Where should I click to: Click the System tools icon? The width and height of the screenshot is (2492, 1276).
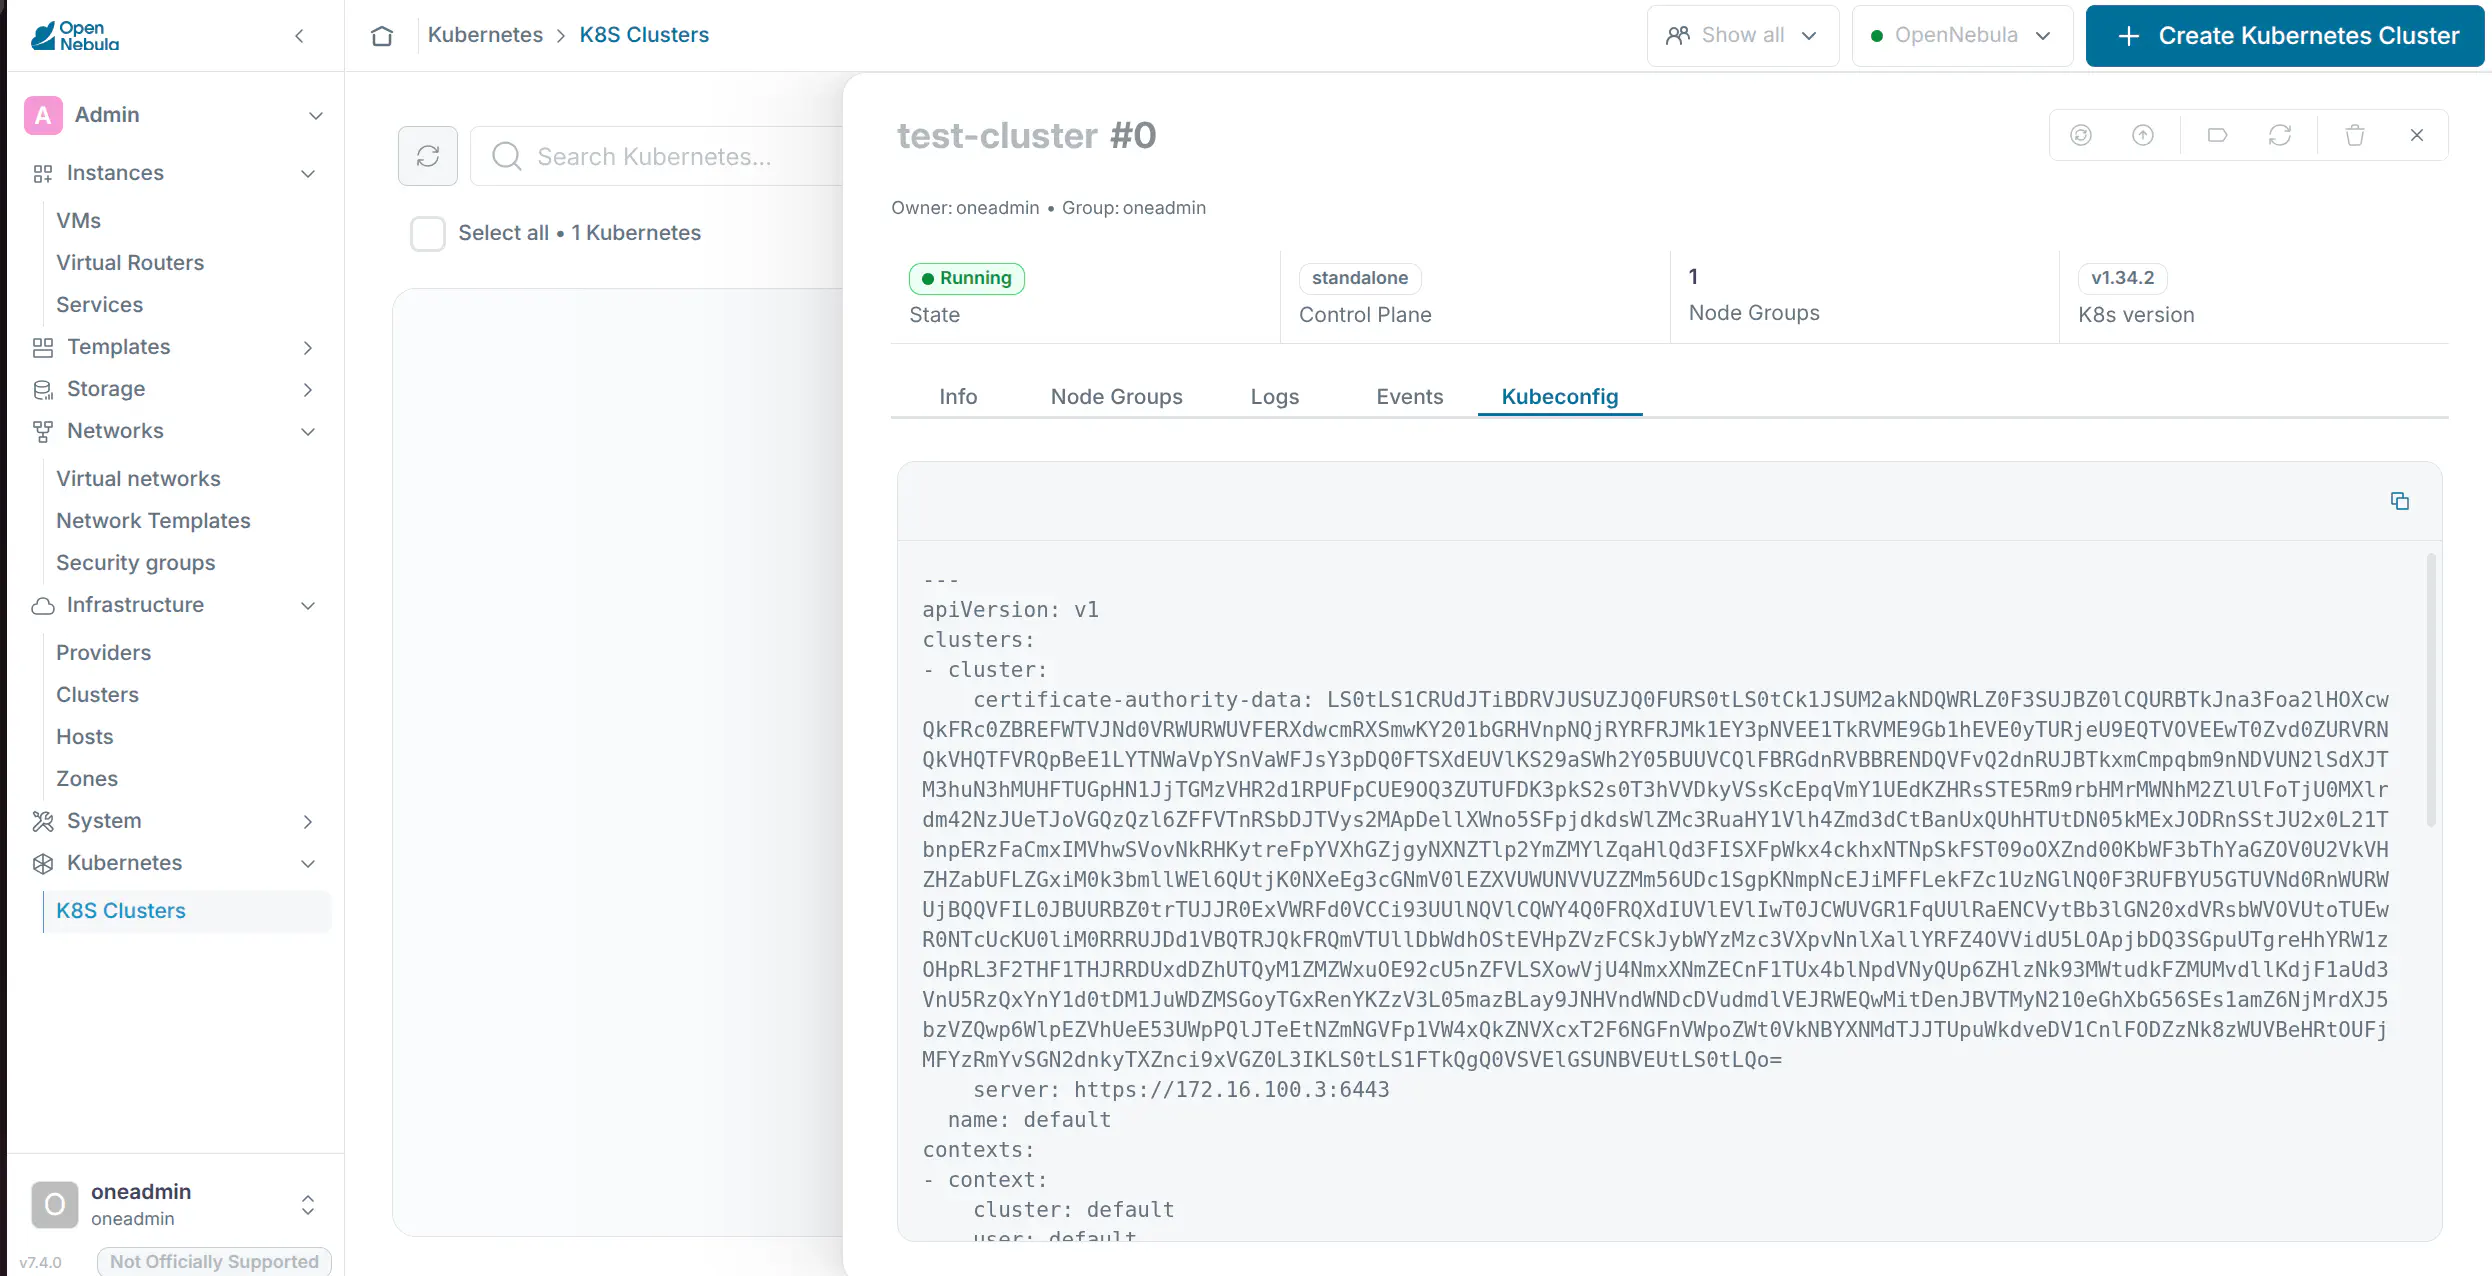point(42,821)
